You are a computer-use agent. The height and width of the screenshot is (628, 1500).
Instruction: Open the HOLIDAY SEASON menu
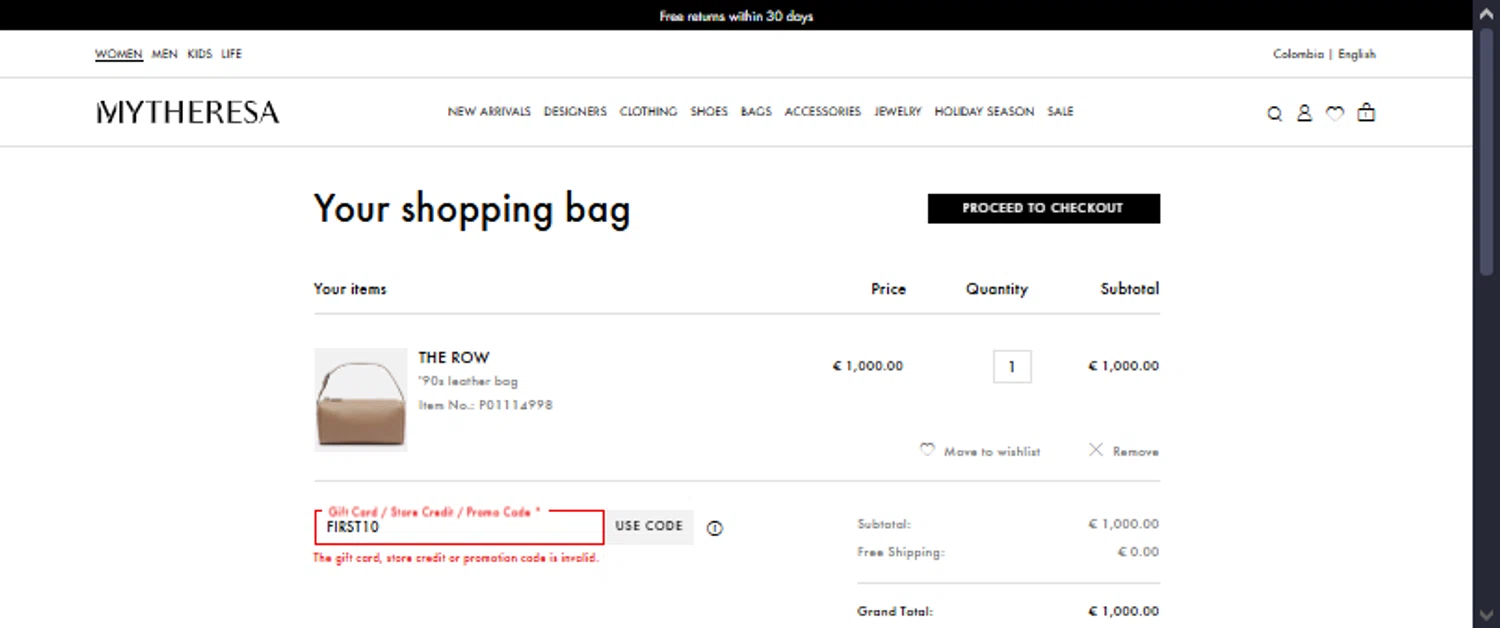point(984,112)
